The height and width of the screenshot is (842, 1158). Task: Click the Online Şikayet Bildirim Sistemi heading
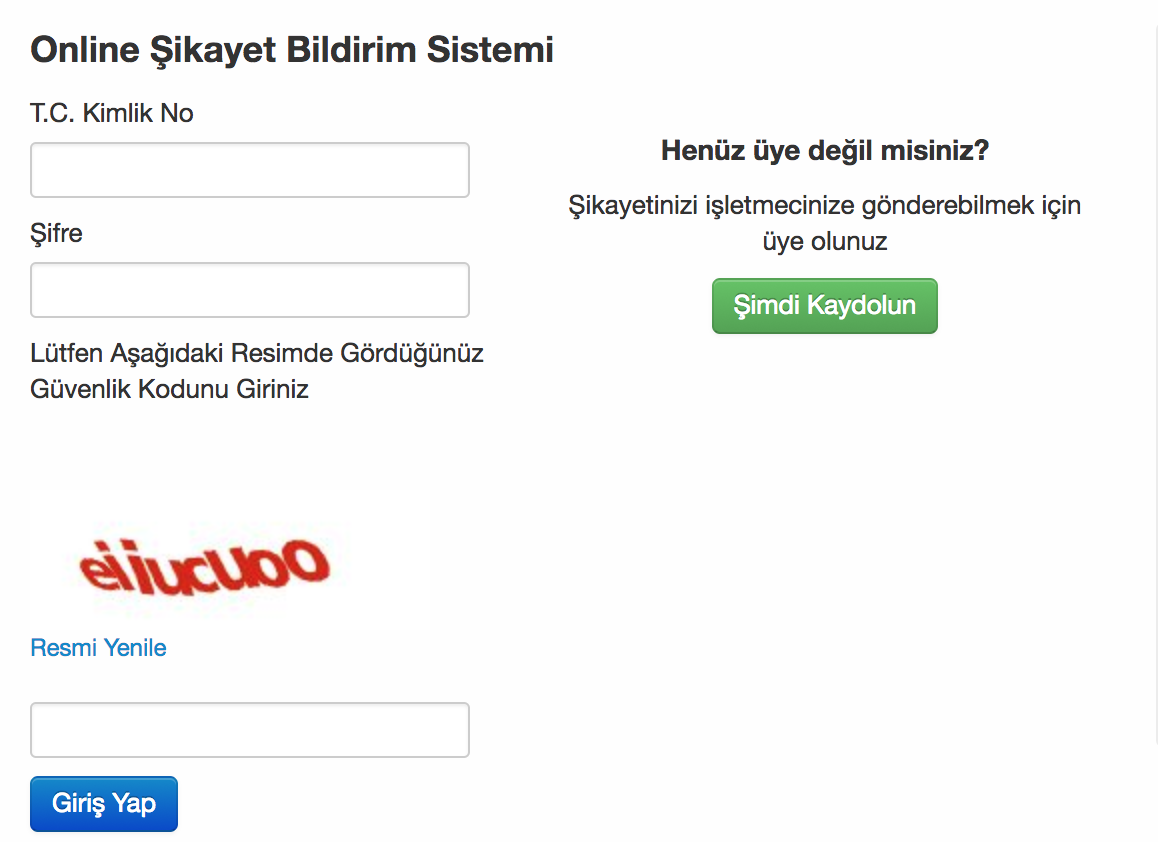pos(292,50)
